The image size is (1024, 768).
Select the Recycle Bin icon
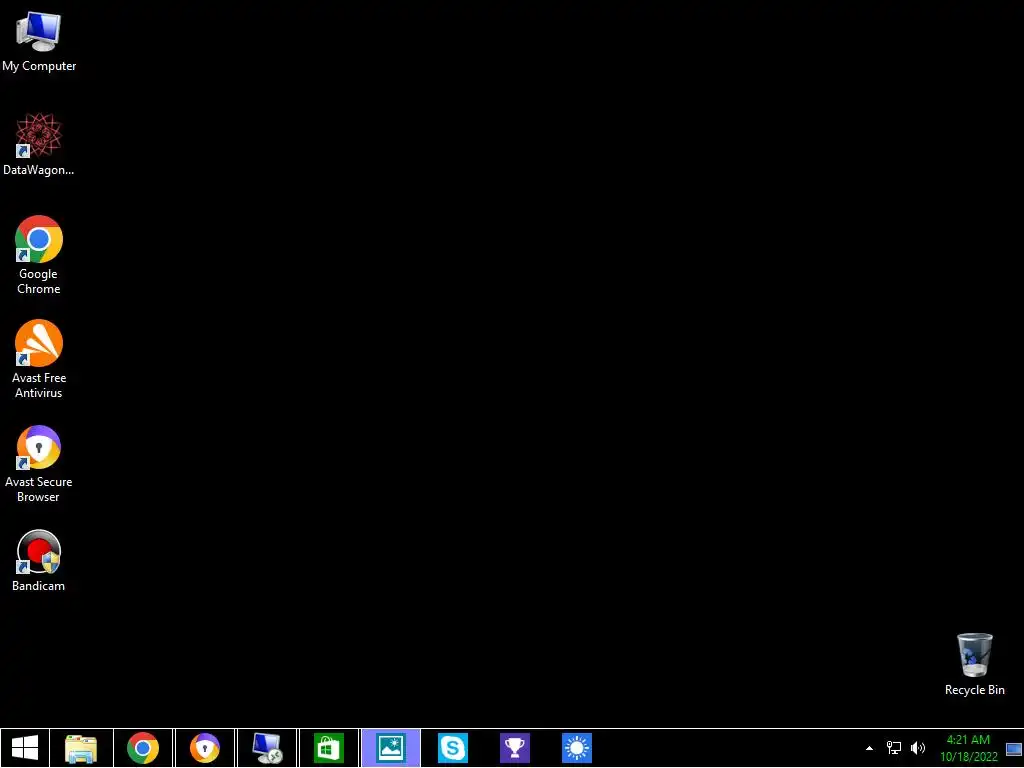[974, 664]
